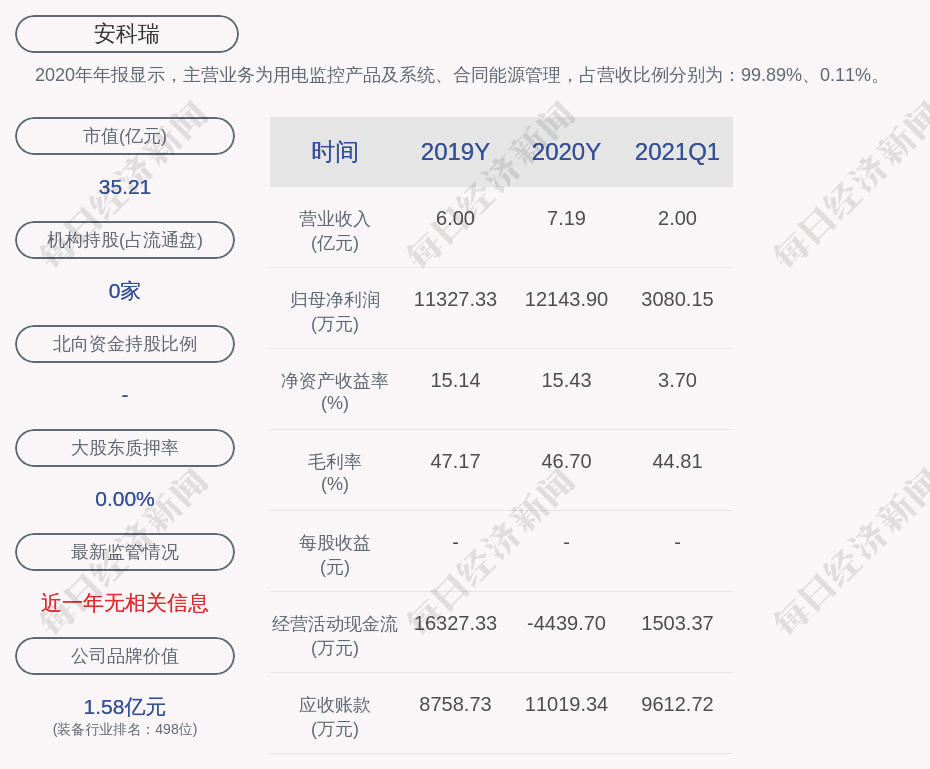930x769 pixels.
Task: Select the 2020Y column header
Action: pyautogui.click(x=566, y=152)
